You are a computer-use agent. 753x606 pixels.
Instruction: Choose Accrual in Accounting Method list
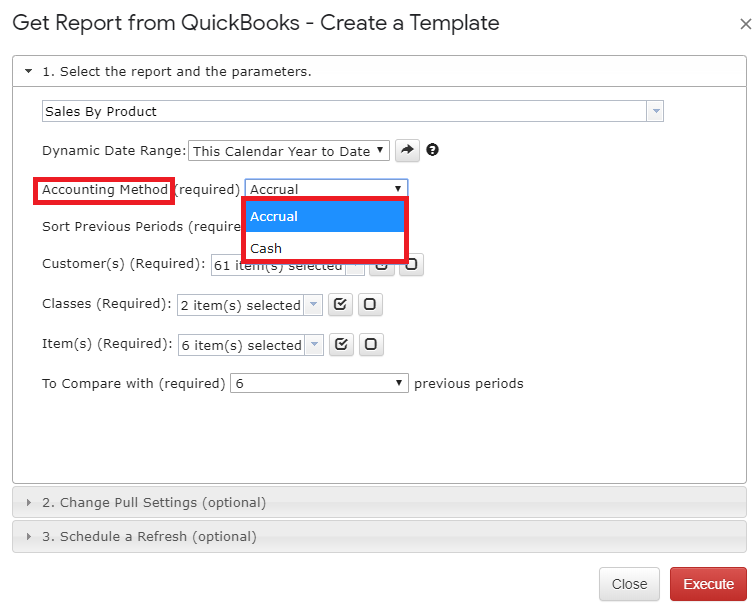coord(325,216)
